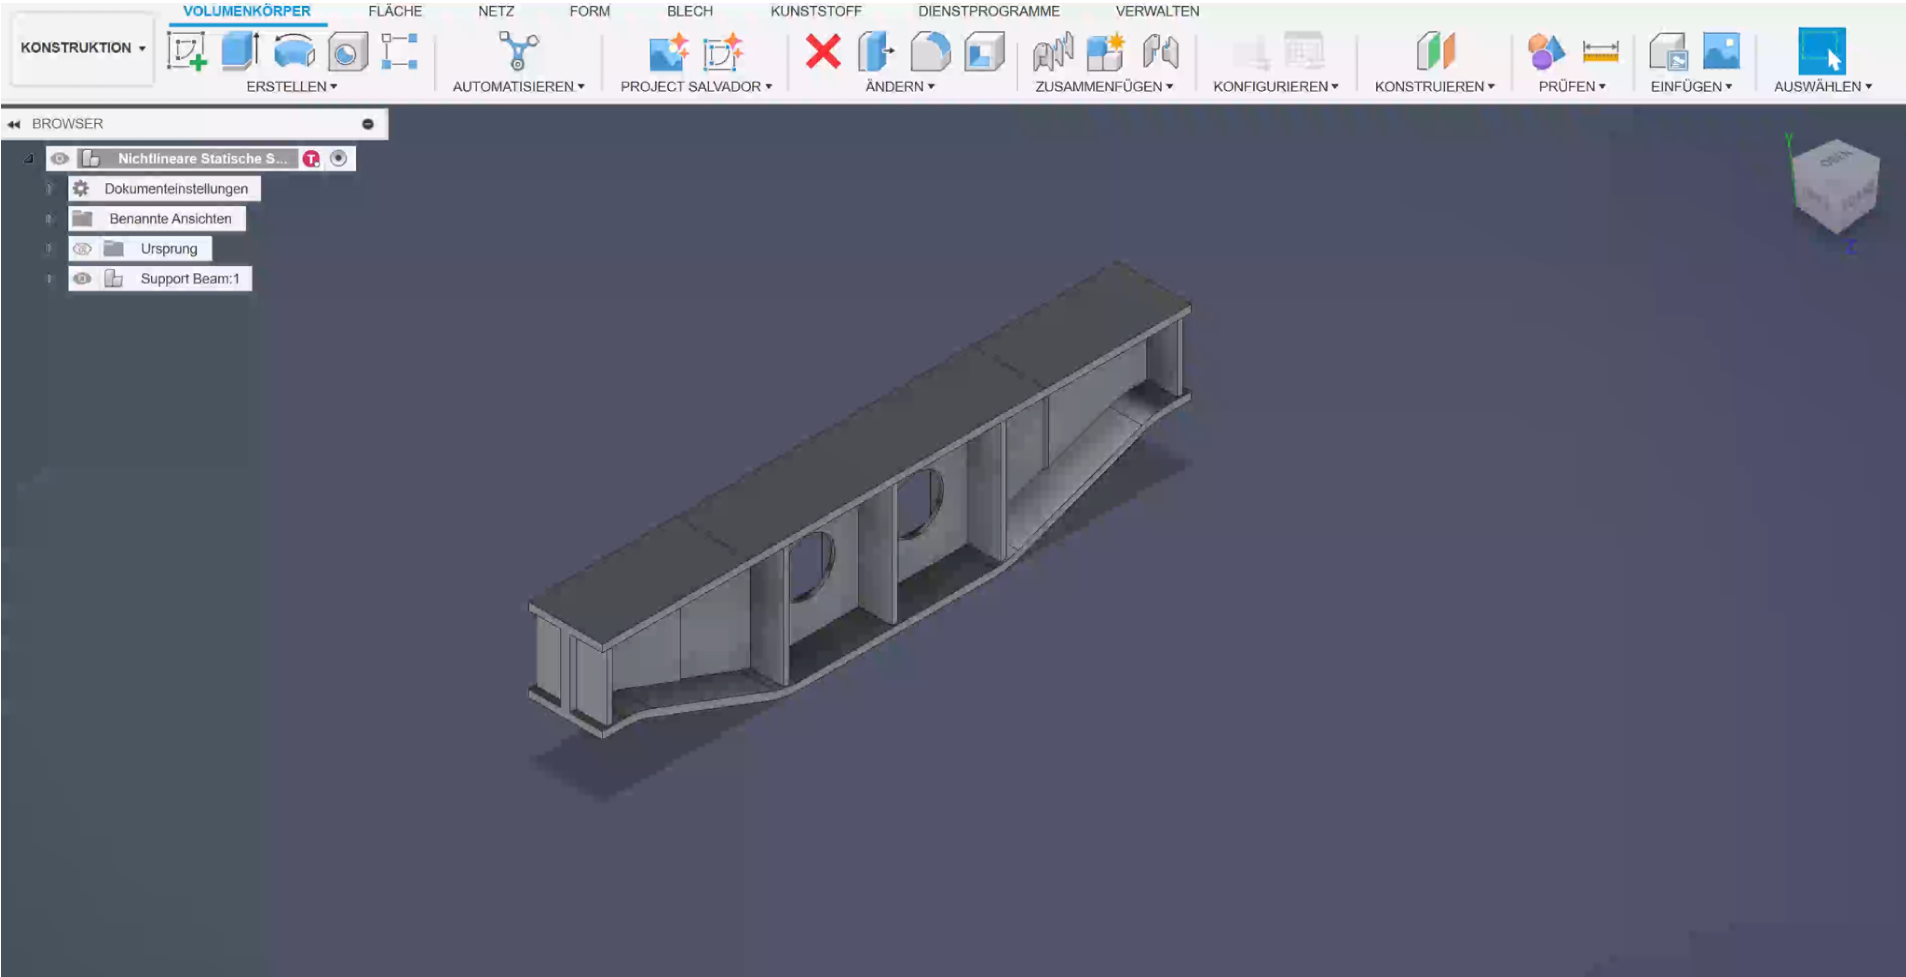Open the ERSTELLEN dropdown menu
The image size is (1906, 977).
pos(291,87)
